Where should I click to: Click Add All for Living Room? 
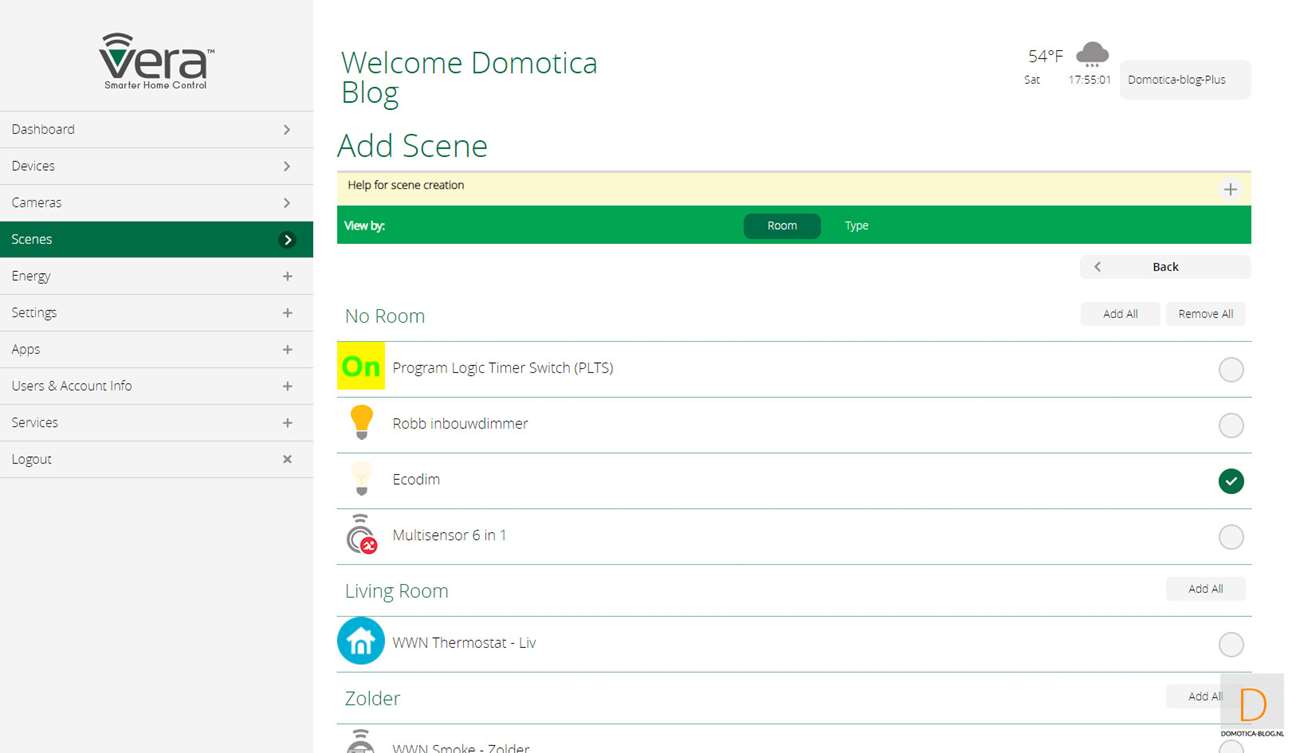pyautogui.click(x=1205, y=589)
